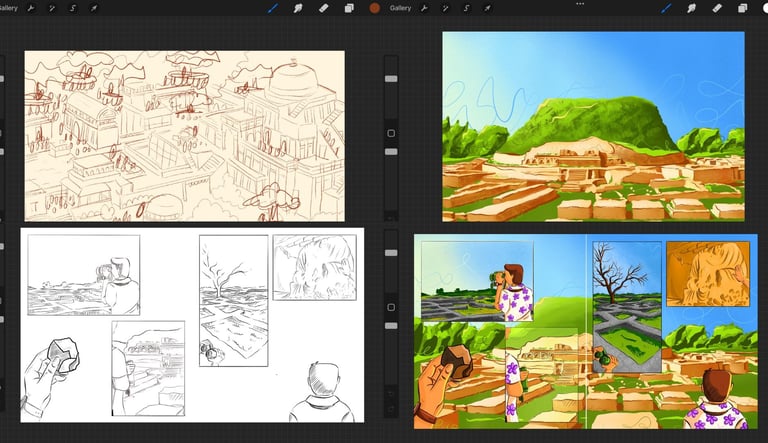Tap Modify square button beside green hill painting
Image resolution: width=768 pixels, height=443 pixels.
pos(391,133)
